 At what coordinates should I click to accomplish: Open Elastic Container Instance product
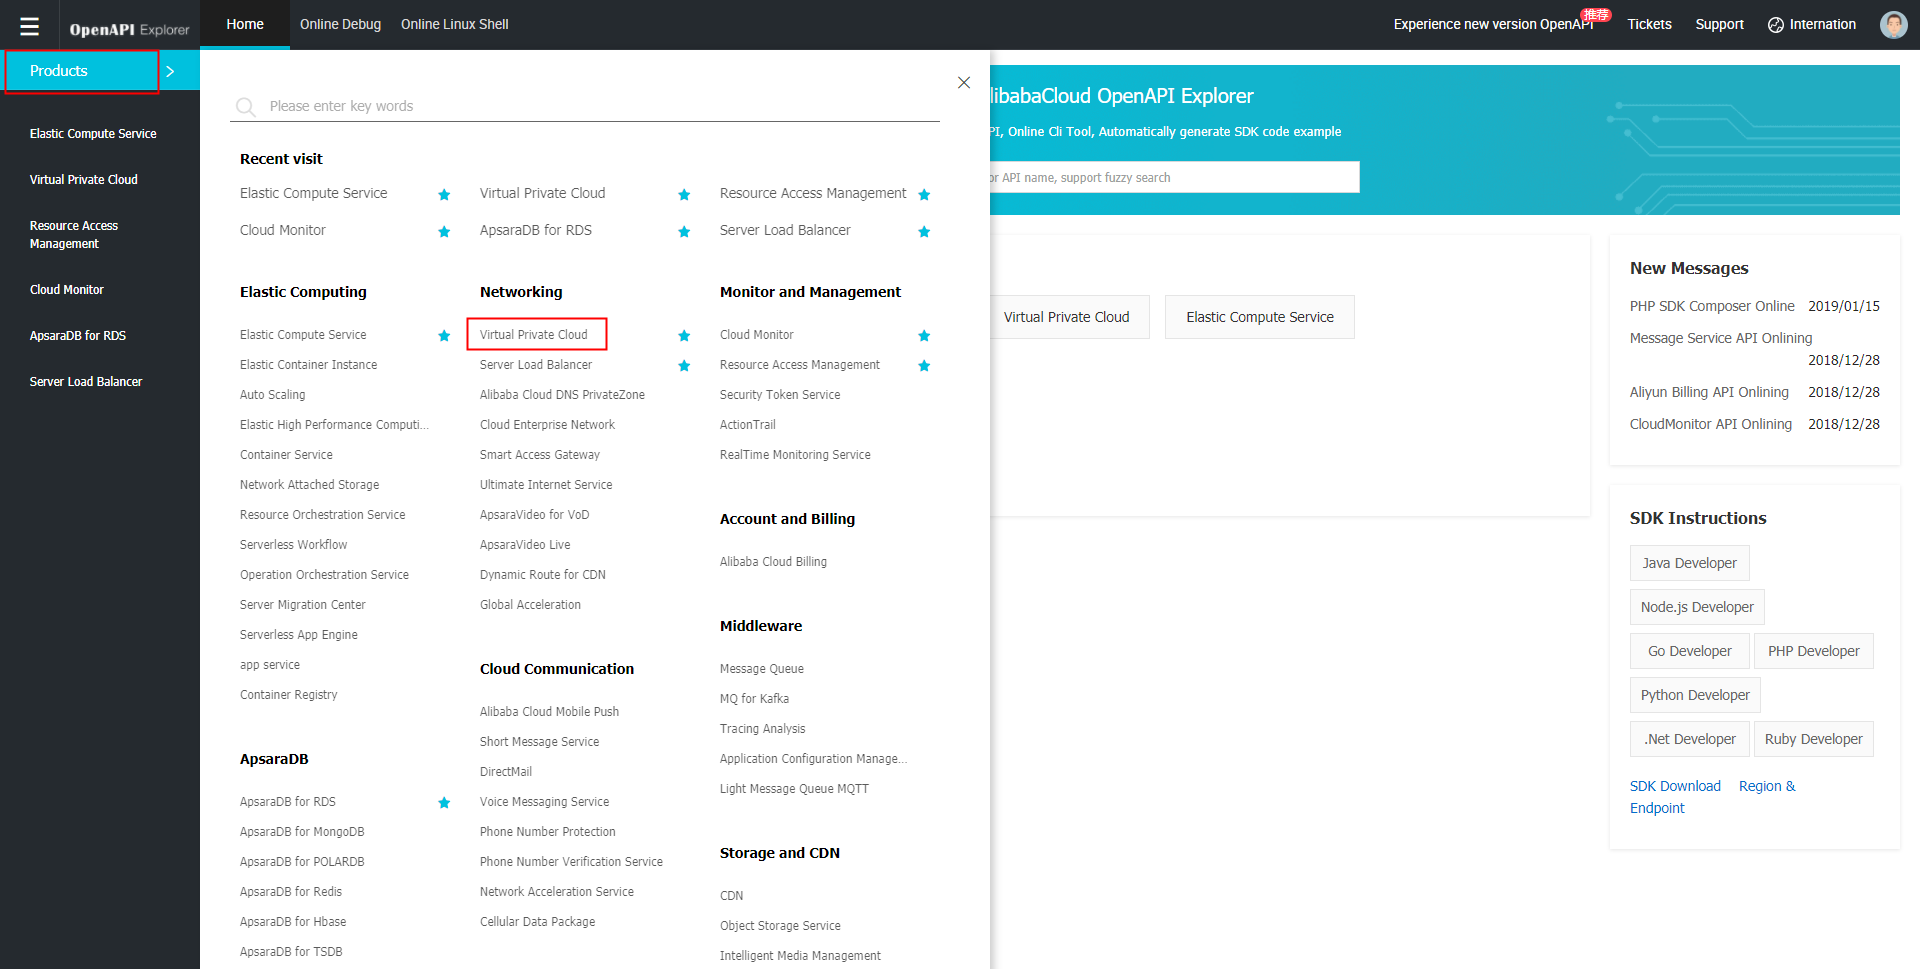click(309, 365)
